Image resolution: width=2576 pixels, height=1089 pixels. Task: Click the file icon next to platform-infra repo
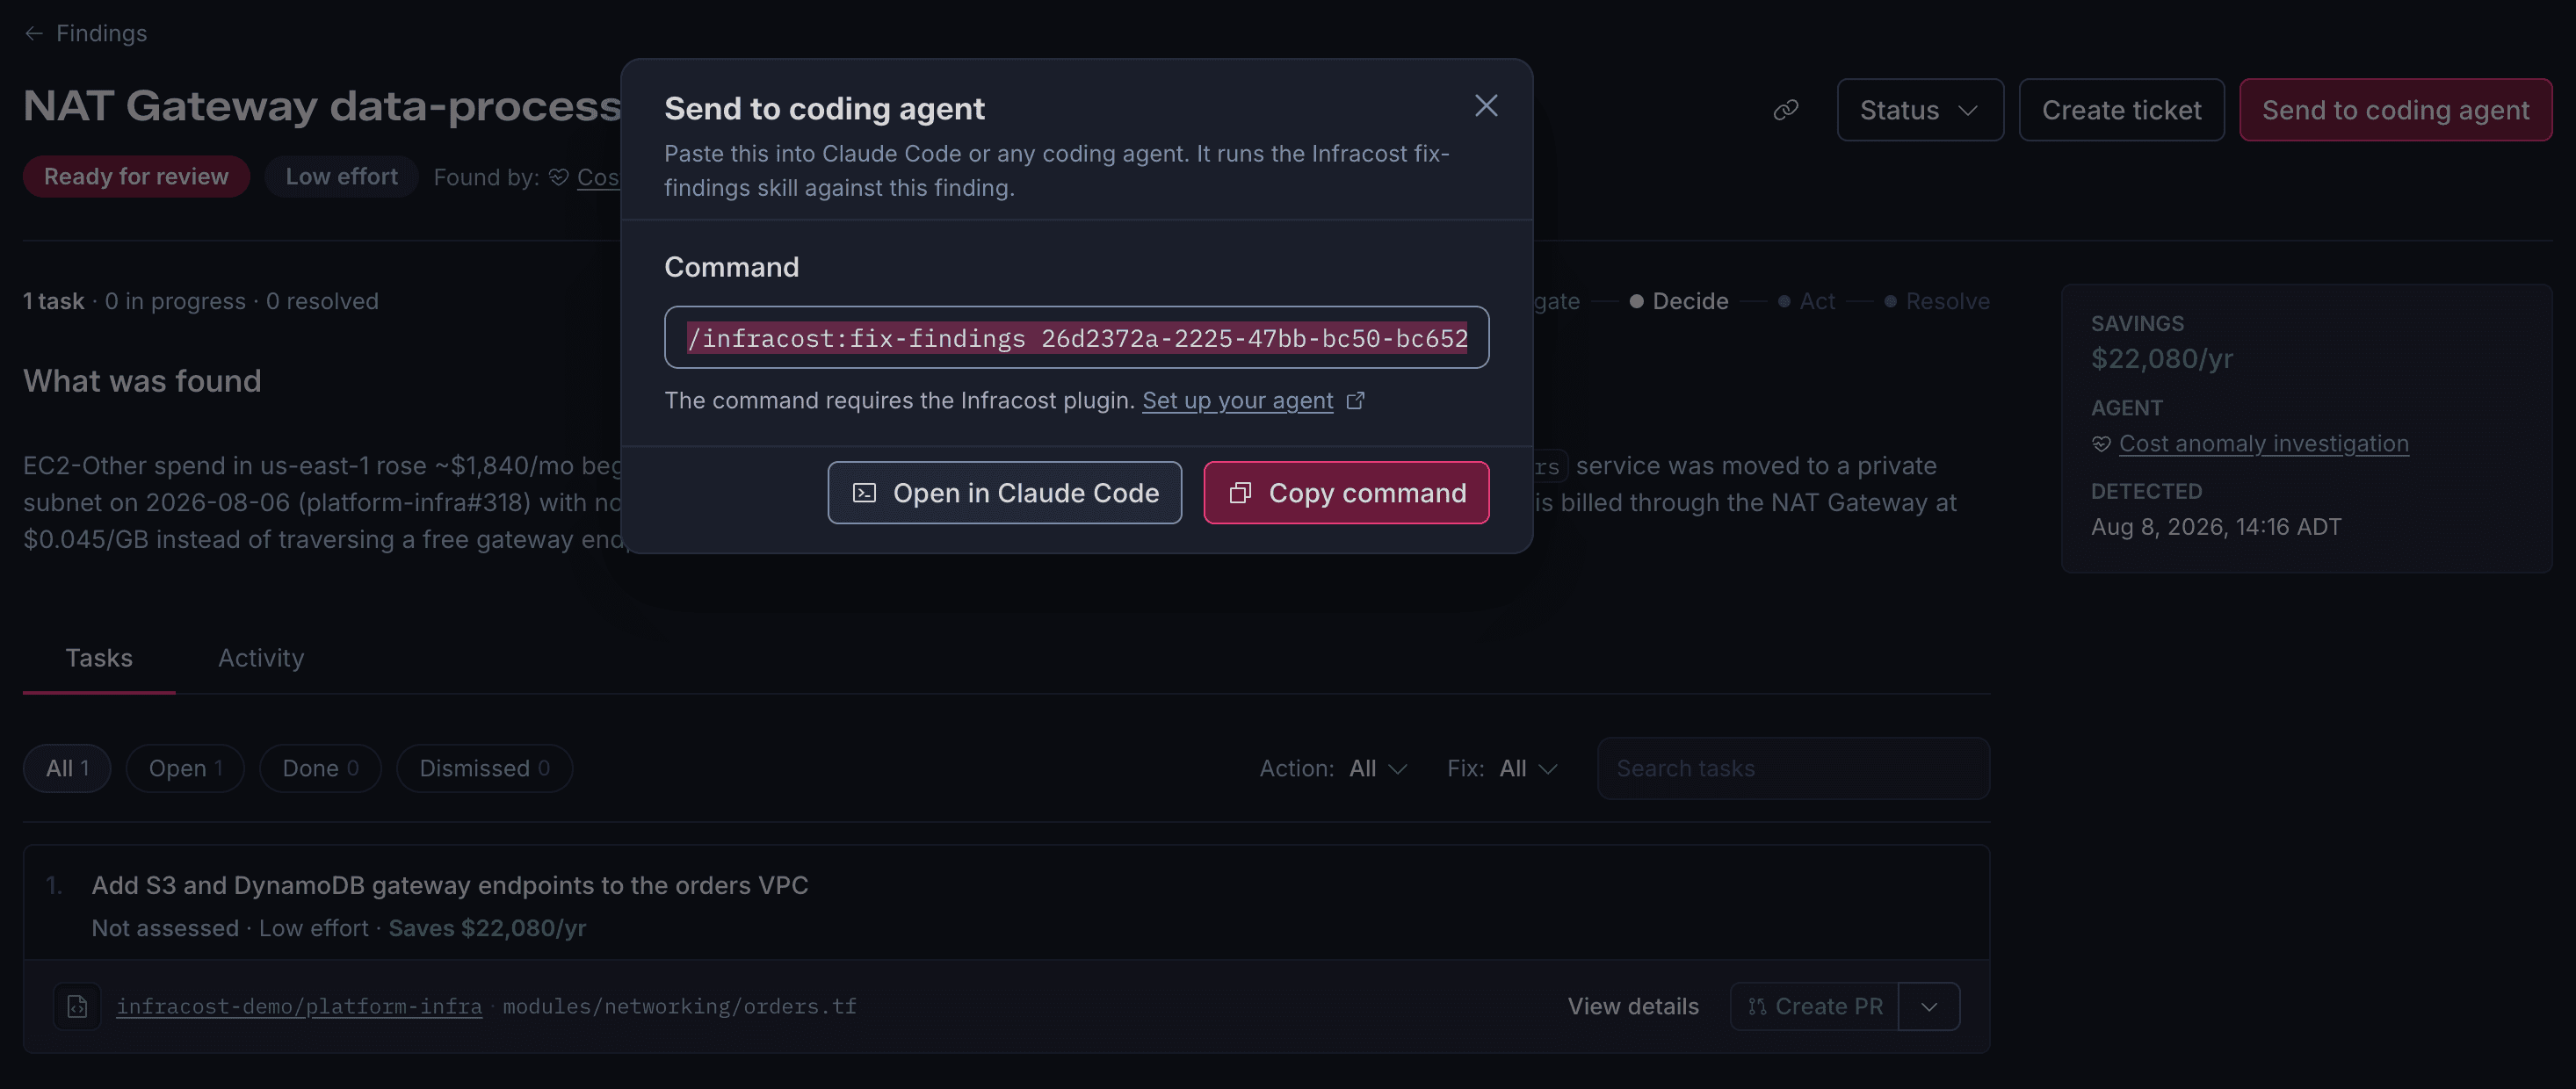coord(77,1006)
